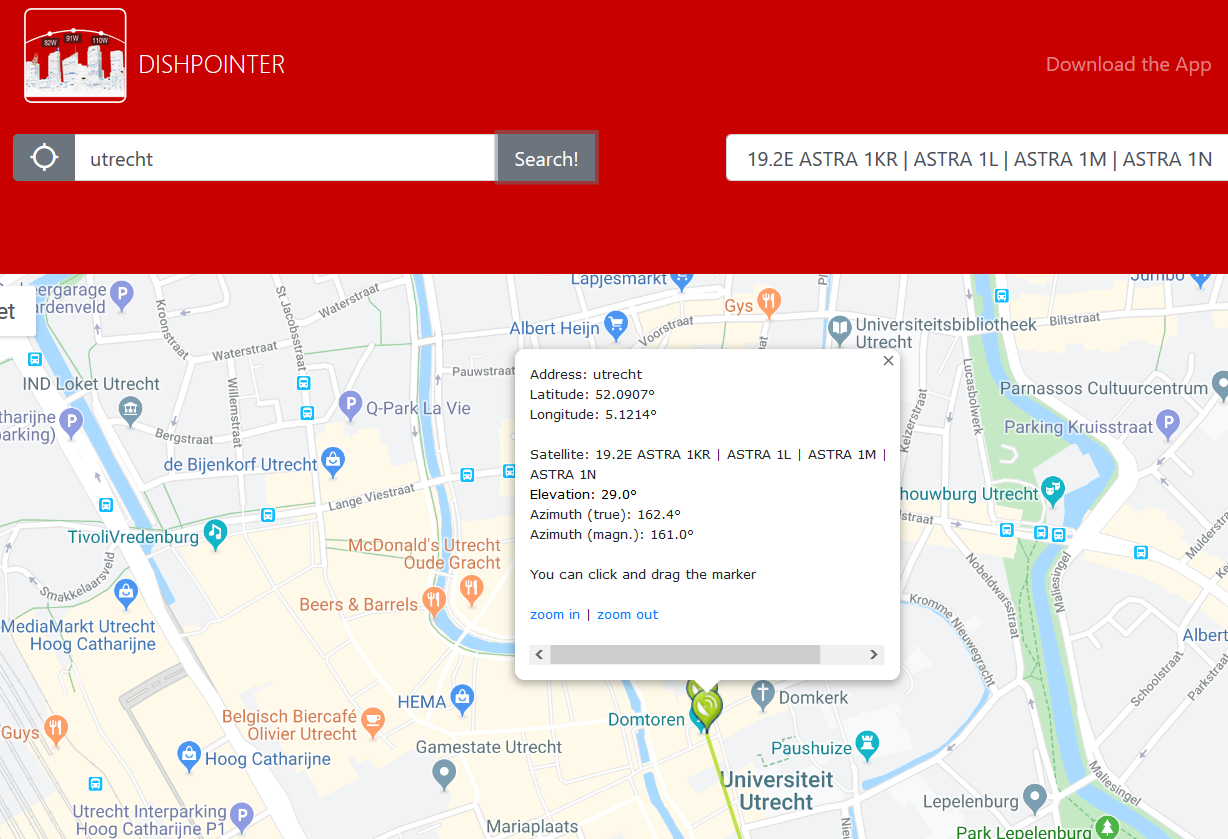Screen dimensions: 1228x839
Task: Click the 'You can click and drag the marker' text
Action: pyautogui.click(x=643, y=574)
